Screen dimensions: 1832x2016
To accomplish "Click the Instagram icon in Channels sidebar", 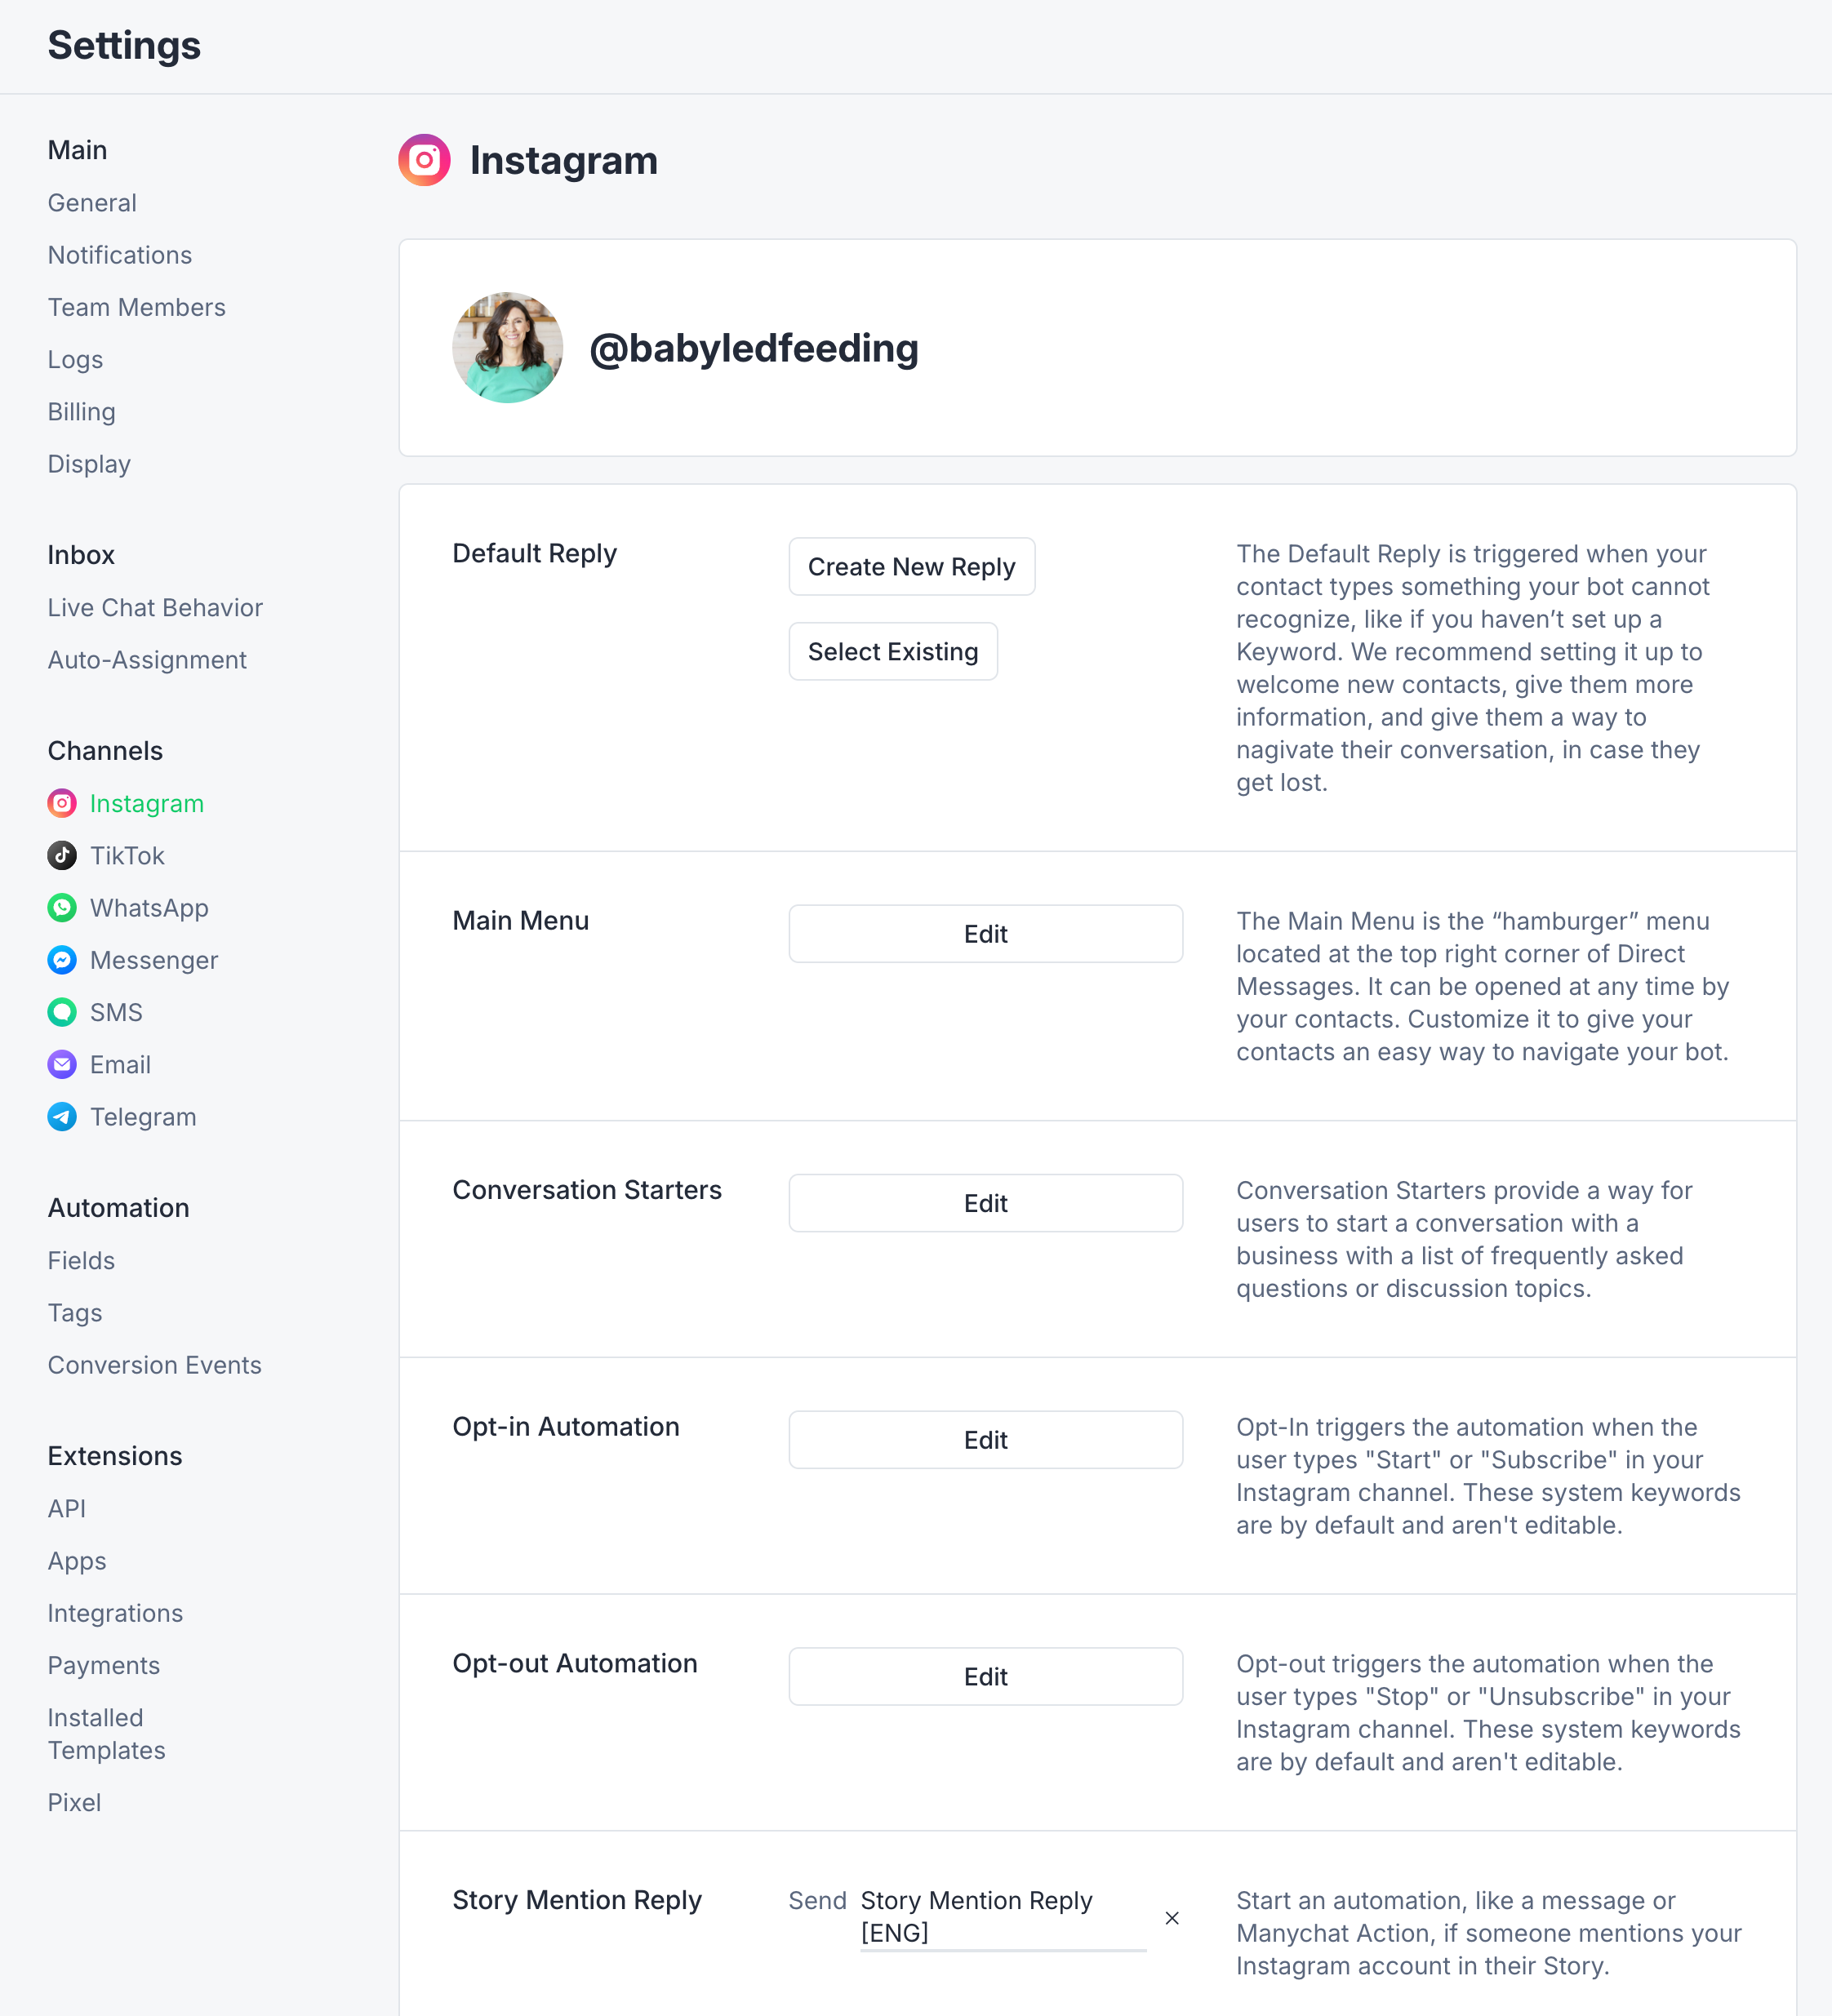I will tap(62, 803).
